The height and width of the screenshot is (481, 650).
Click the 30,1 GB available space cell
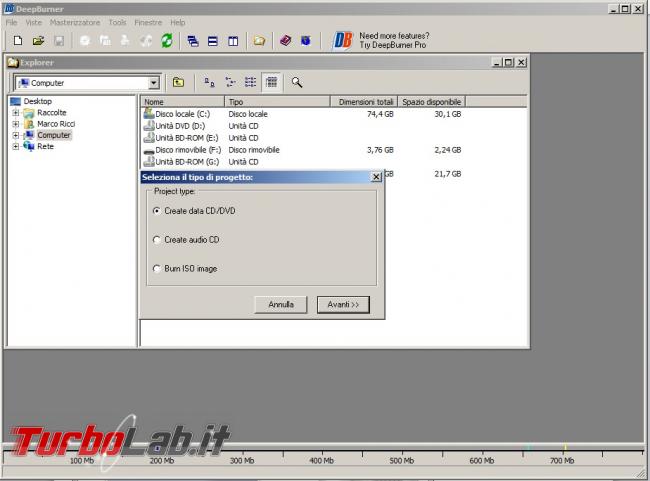pyautogui.click(x=448, y=114)
